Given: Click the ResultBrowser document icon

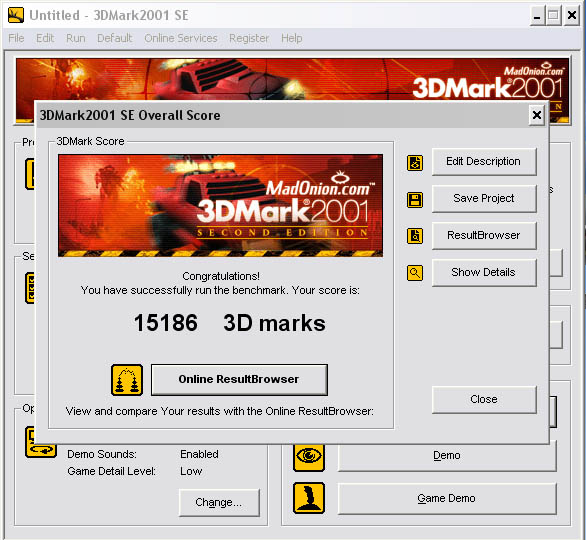Looking at the screenshot, I should (x=415, y=236).
